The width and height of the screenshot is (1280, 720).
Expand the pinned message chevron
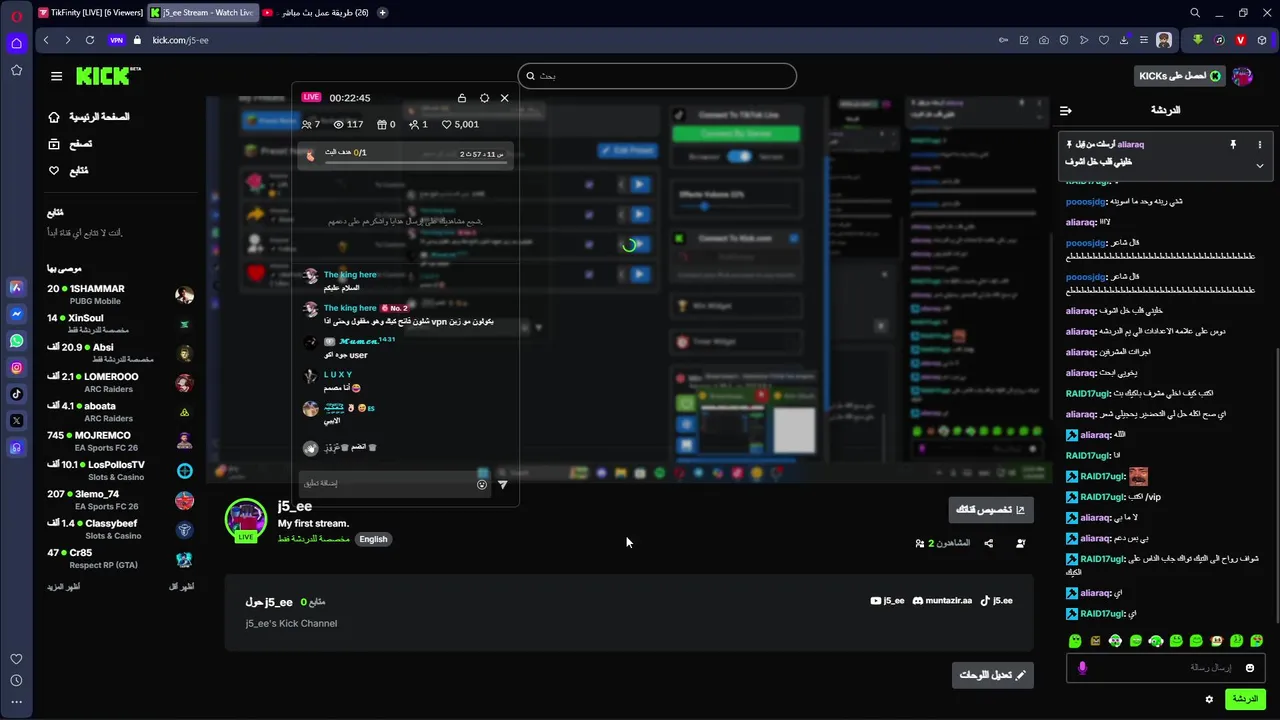(x=1259, y=165)
